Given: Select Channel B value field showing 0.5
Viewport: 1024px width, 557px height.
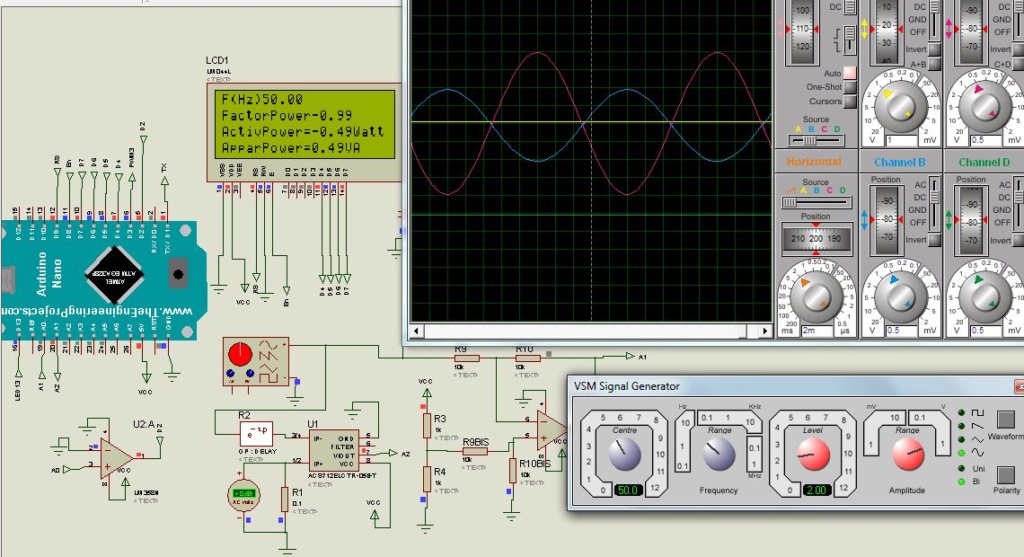Looking at the screenshot, I should coord(901,330).
